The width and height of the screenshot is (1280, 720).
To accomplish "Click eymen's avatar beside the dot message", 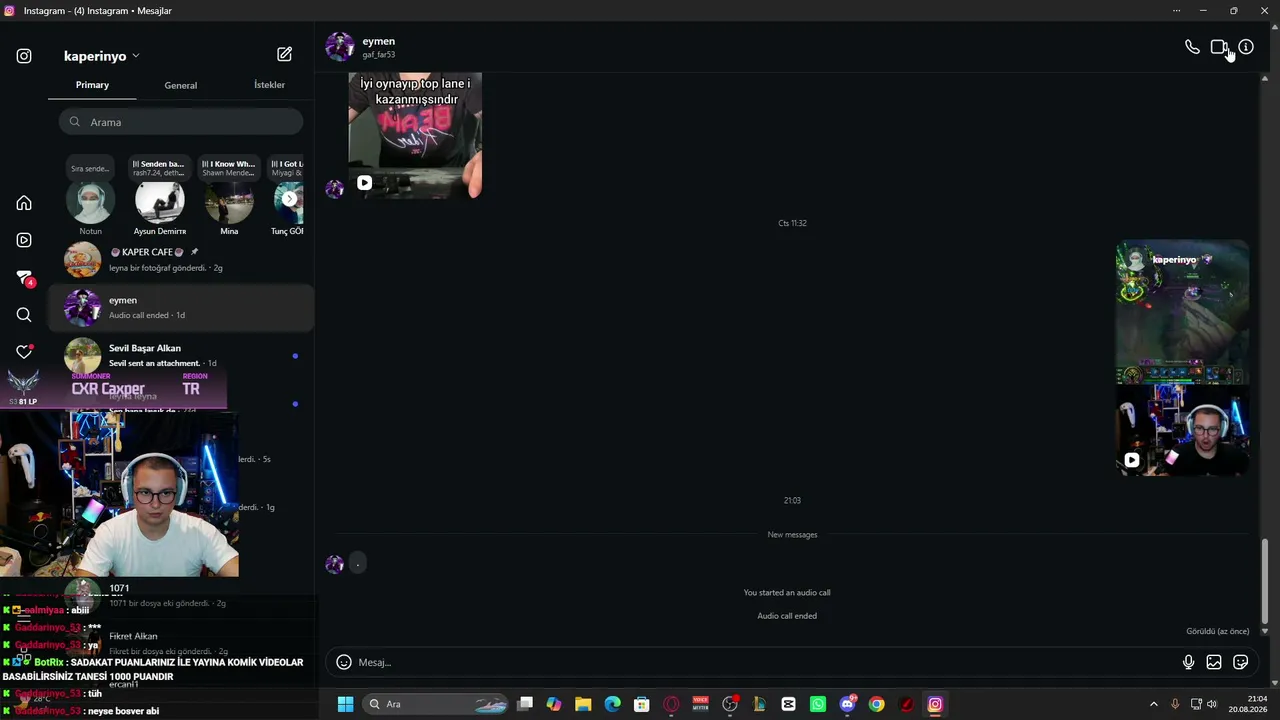I will [x=335, y=564].
